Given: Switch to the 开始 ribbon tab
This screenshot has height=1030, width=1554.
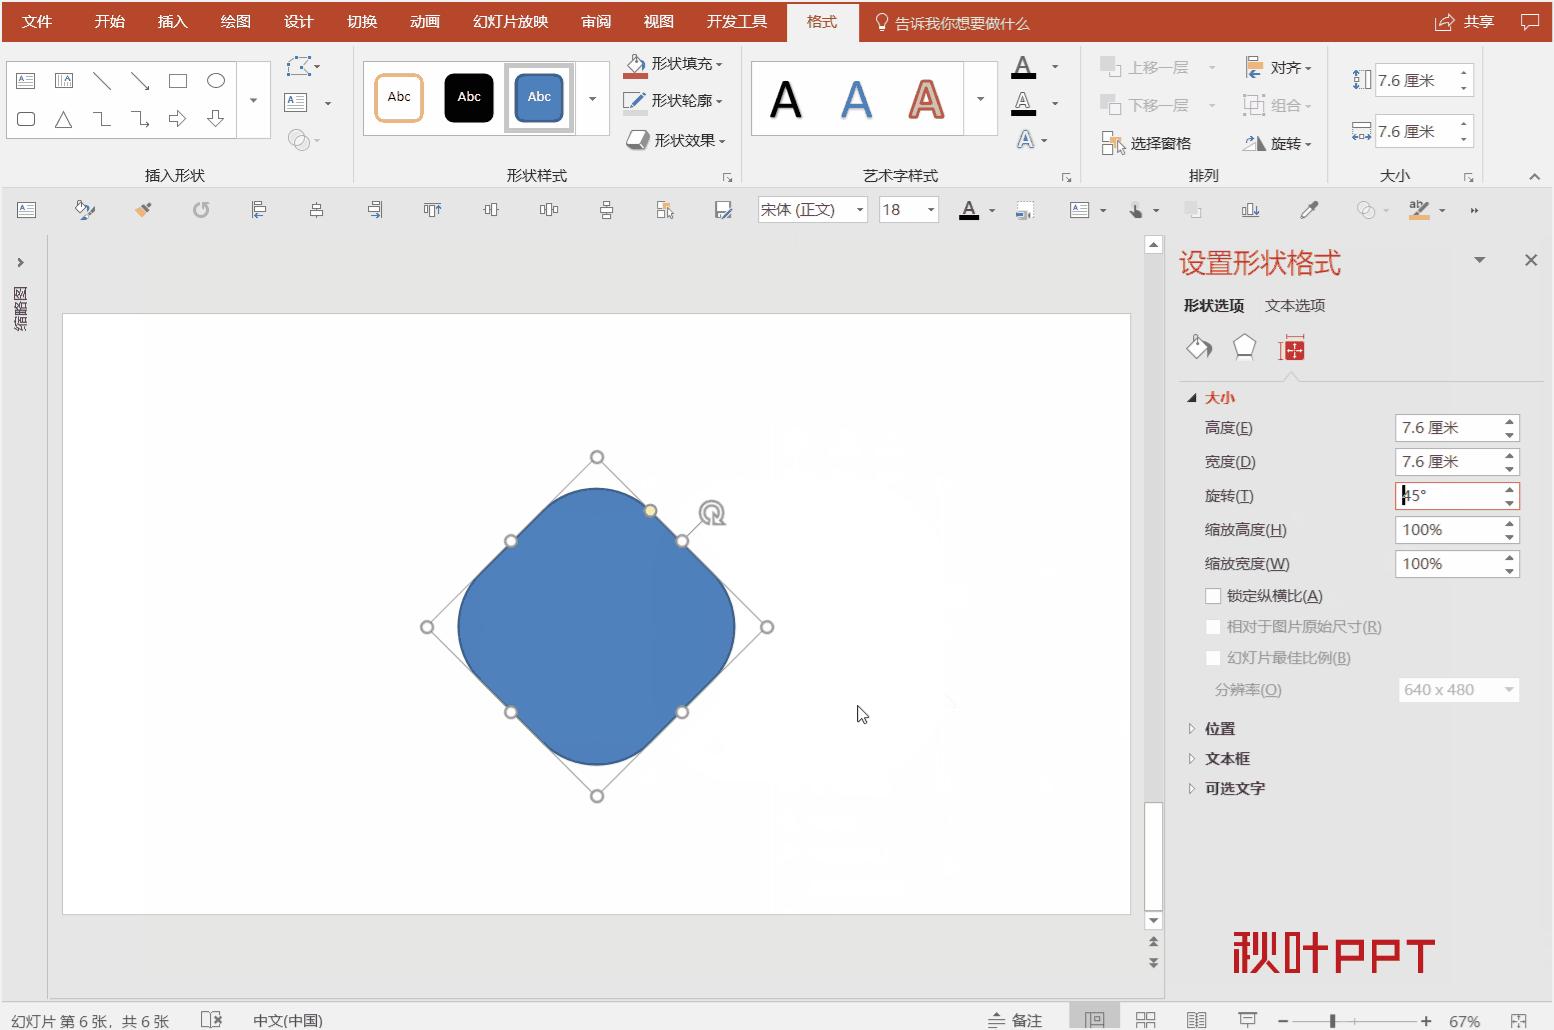Looking at the screenshot, I should click(x=108, y=21).
